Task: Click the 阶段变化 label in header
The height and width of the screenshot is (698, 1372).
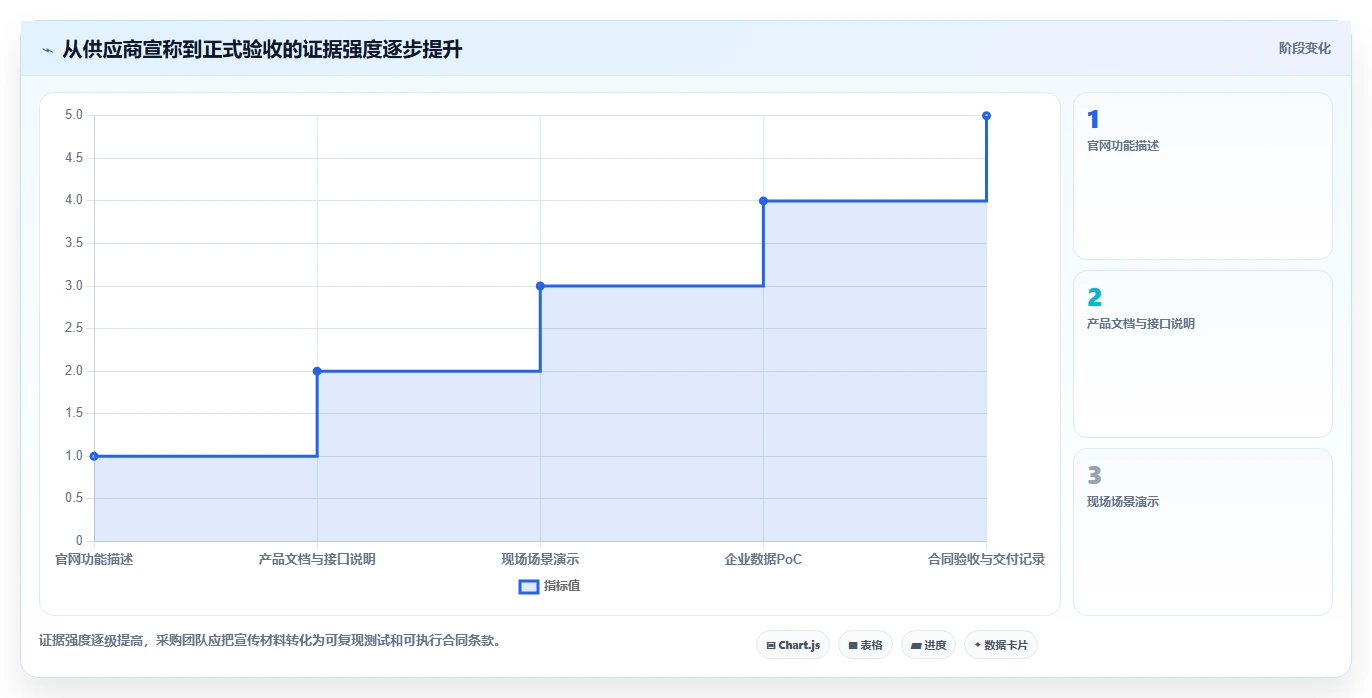Action: [x=1305, y=48]
